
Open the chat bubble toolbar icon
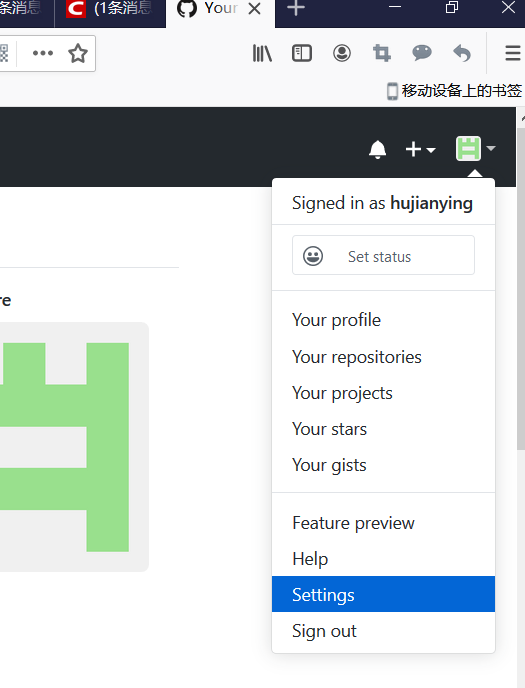tap(422, 53)
